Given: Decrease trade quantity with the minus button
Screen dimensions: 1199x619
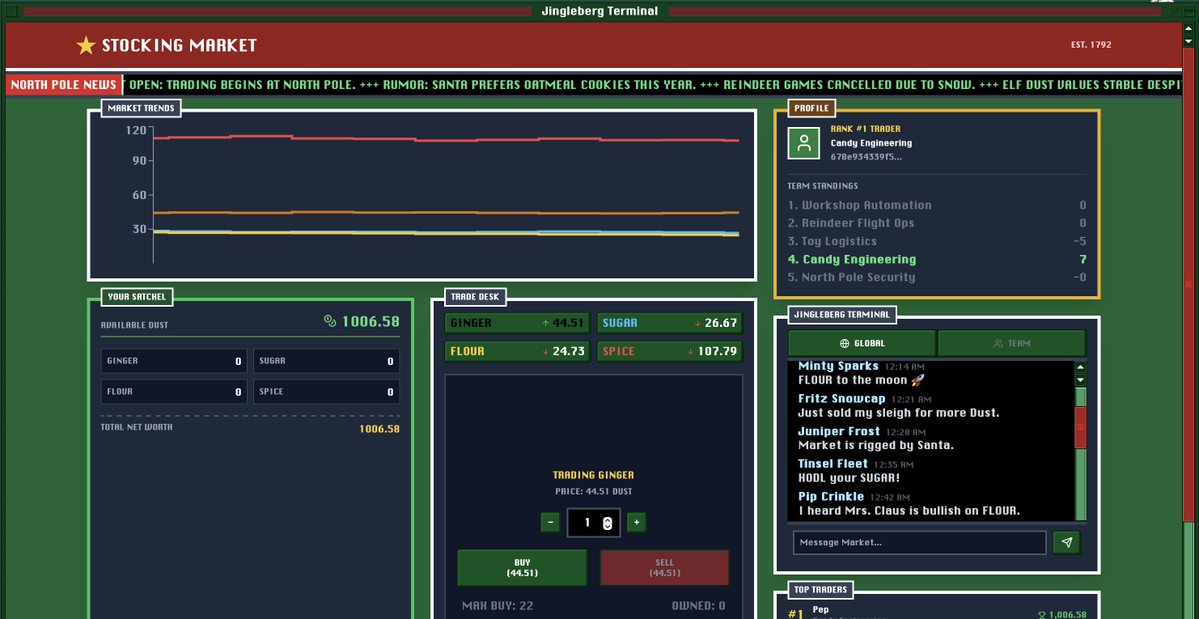Looking at the screenshot, I should pyautogui.click(x=551, y=523).
